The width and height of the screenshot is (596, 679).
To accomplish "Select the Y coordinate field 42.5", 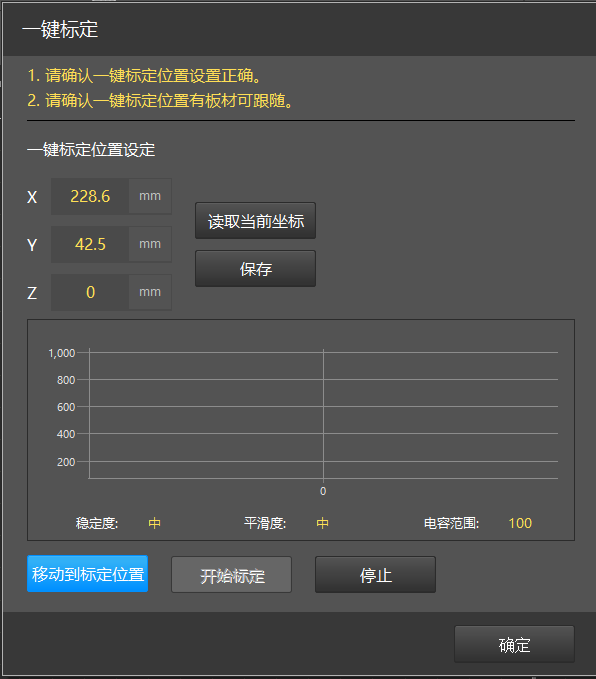I will click(x=90, y=244).
